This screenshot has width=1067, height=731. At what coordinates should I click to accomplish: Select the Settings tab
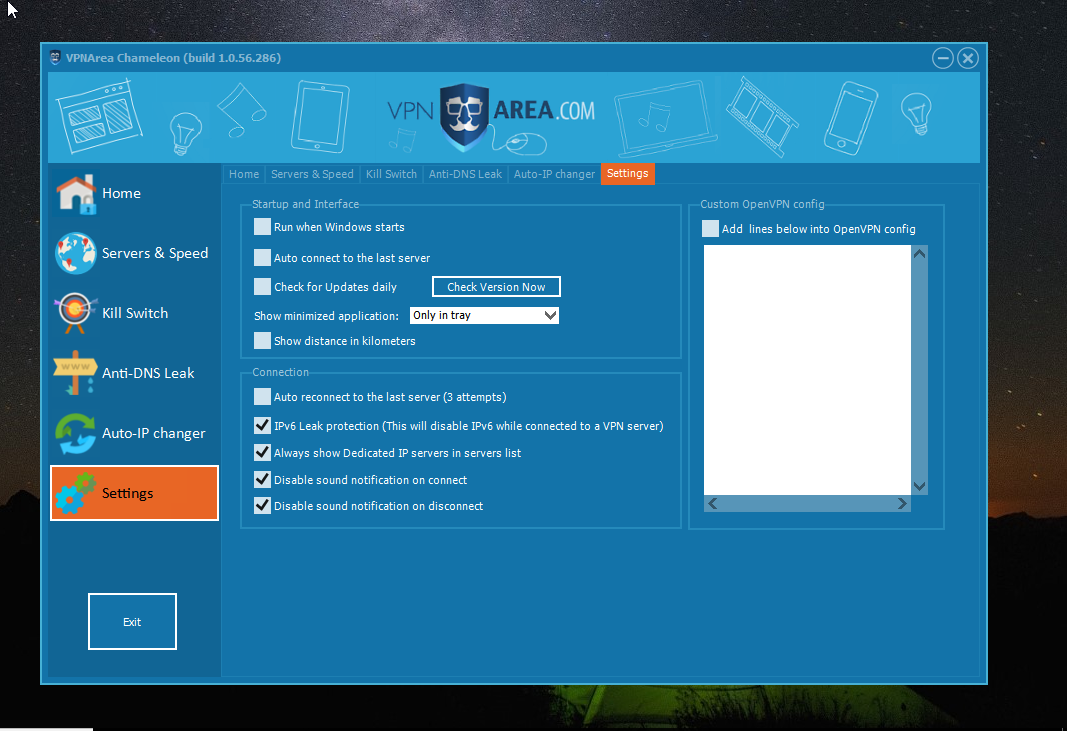coord(627,174)
